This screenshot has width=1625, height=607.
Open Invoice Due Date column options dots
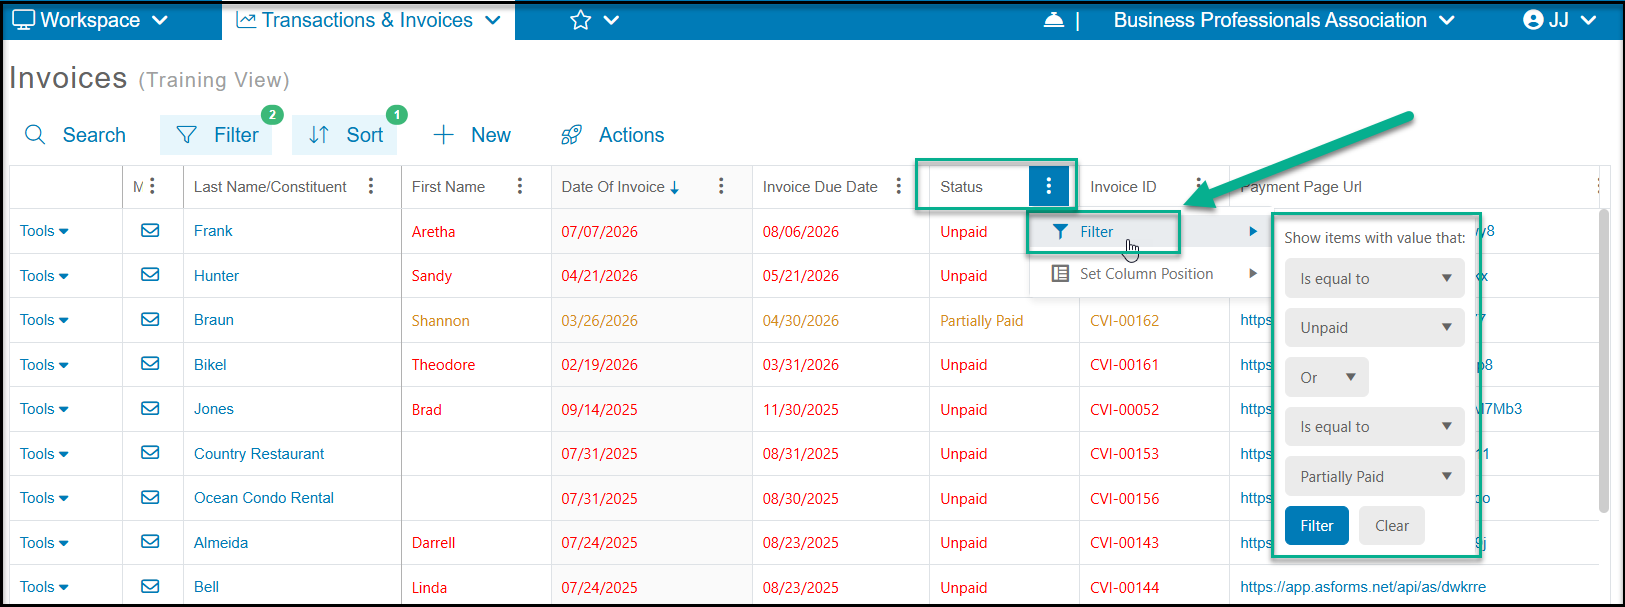pyautogui.click(x=898, y=186)
